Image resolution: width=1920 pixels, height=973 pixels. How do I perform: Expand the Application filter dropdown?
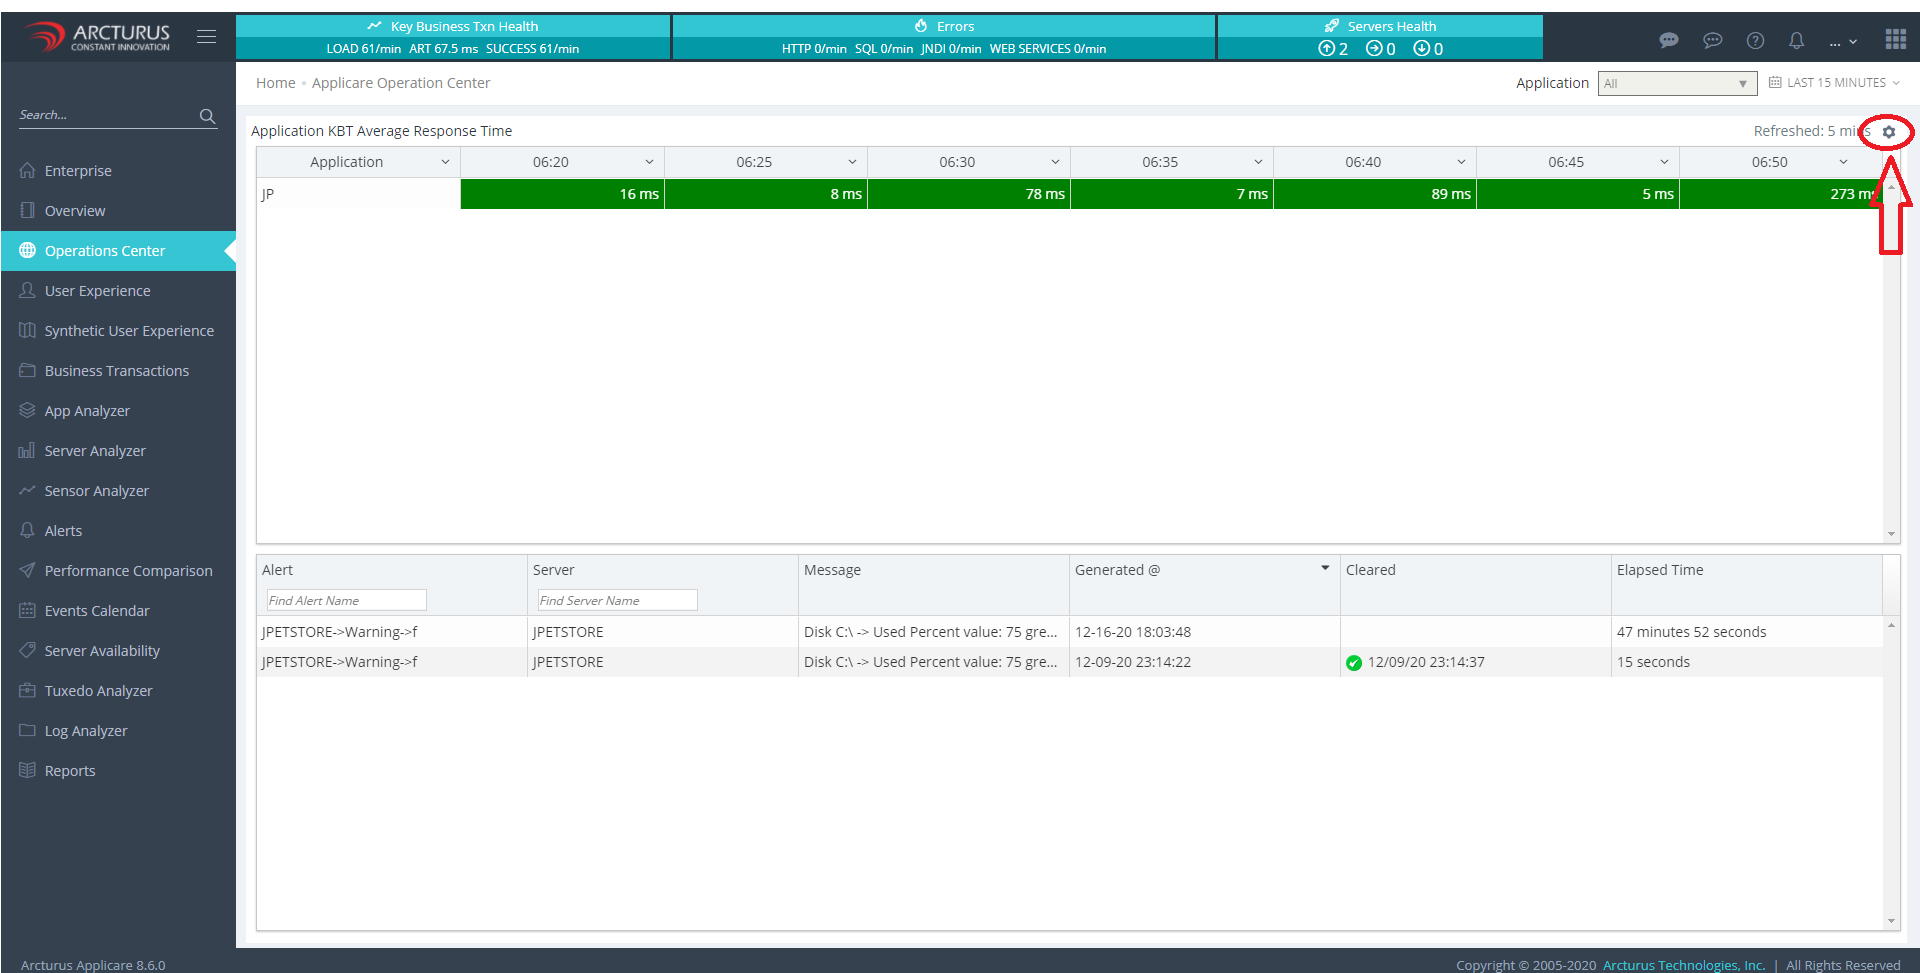tap(1677, 84)
